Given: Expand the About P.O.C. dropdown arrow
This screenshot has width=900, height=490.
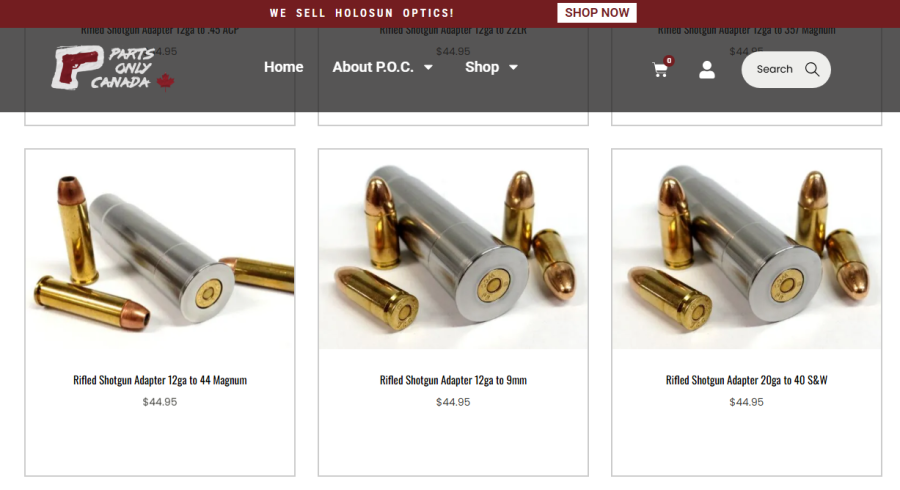Looking at the screenshot, I should point(428,67).
